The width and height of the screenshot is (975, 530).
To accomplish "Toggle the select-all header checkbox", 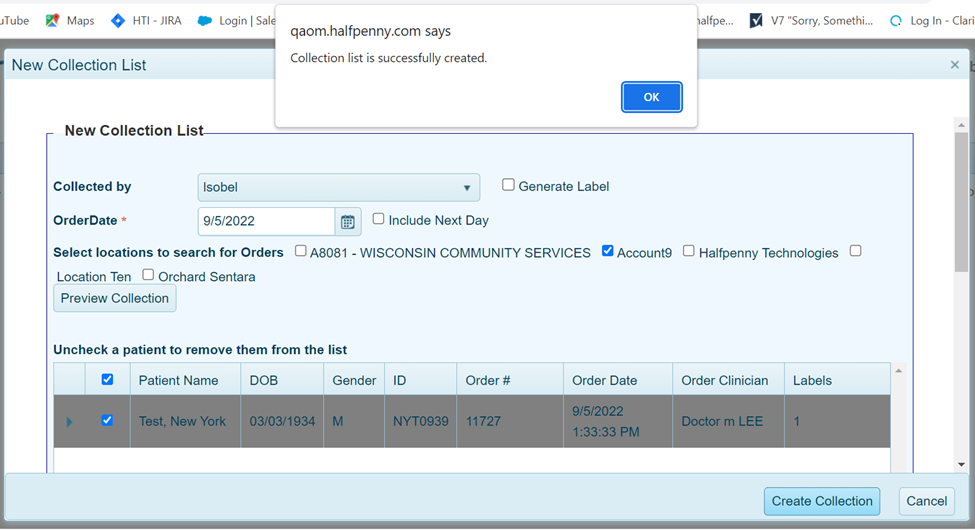I will pyautogui.click(x=107, y=380).
